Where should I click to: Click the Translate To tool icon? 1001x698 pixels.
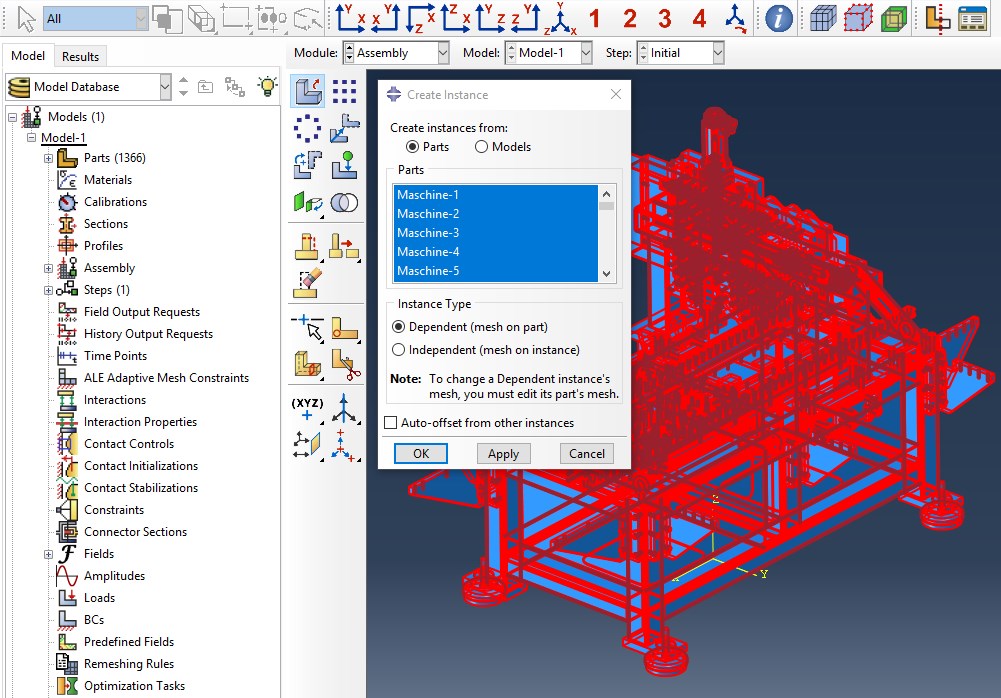coord(345,165)
